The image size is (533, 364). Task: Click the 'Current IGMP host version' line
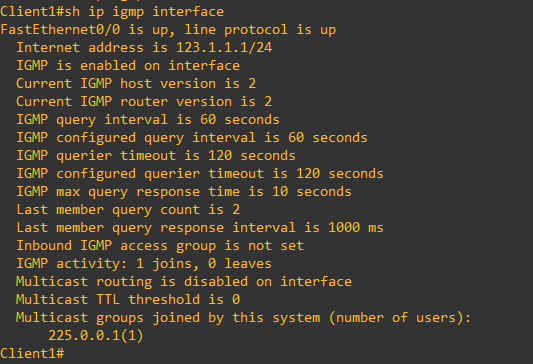[x=136, y=84]
